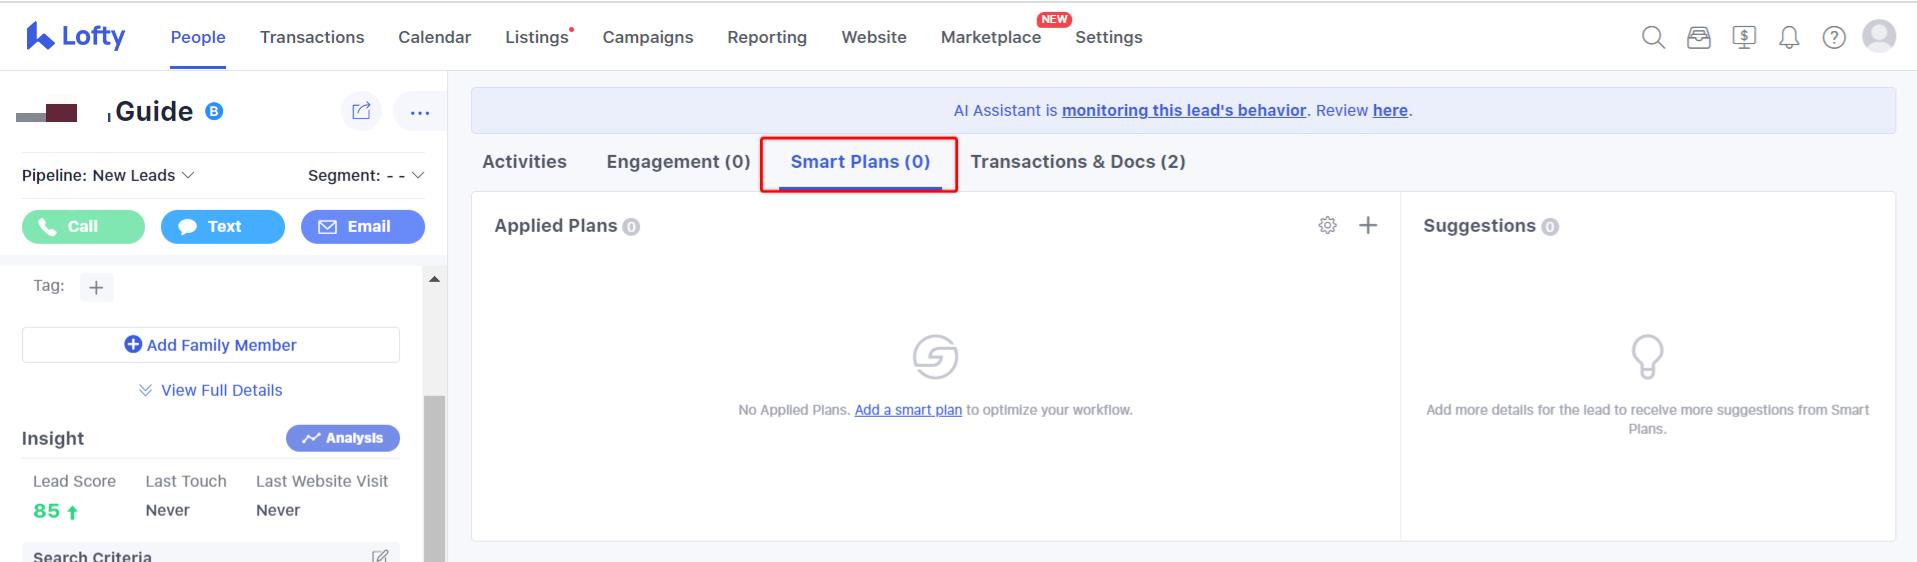Viewport: 1917px width, 562px height.
Task: Open Applied Plans gear settings
Action: click(x=1327, y=226)
